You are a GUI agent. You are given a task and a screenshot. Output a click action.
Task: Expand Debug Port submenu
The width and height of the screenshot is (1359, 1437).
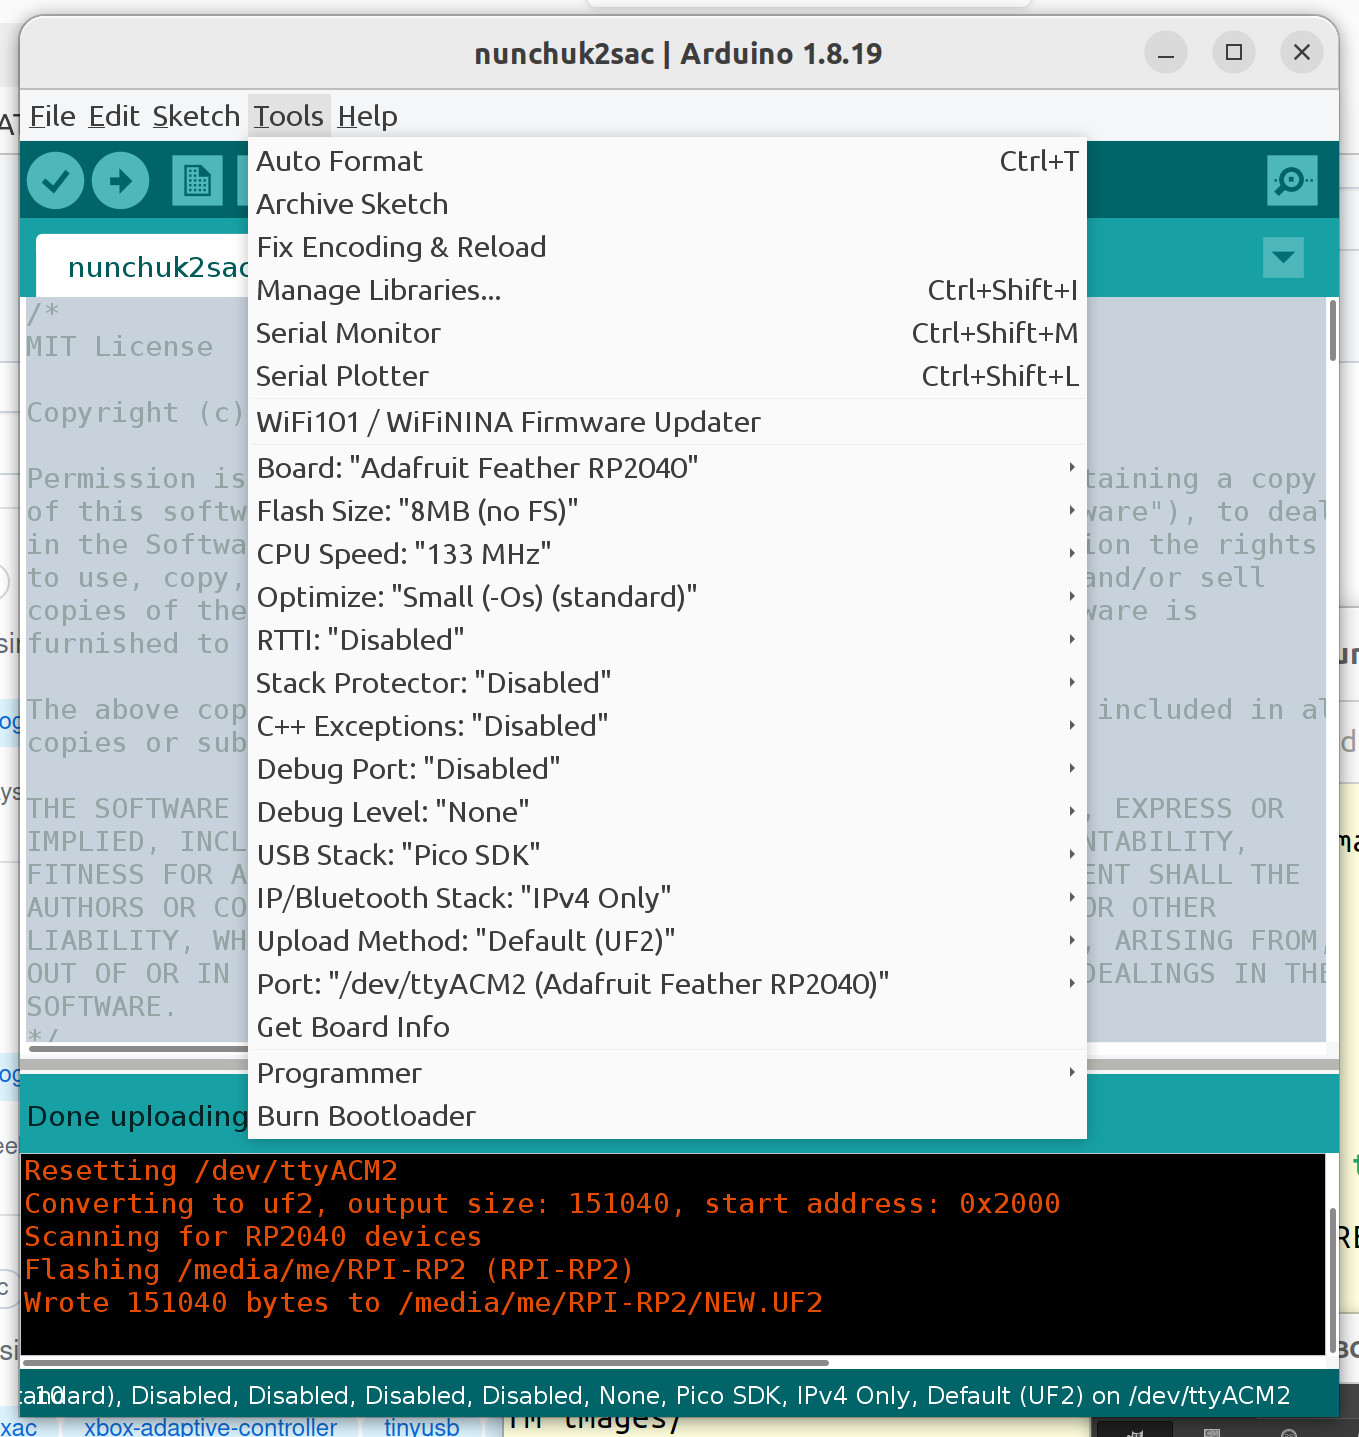[667, 769]
